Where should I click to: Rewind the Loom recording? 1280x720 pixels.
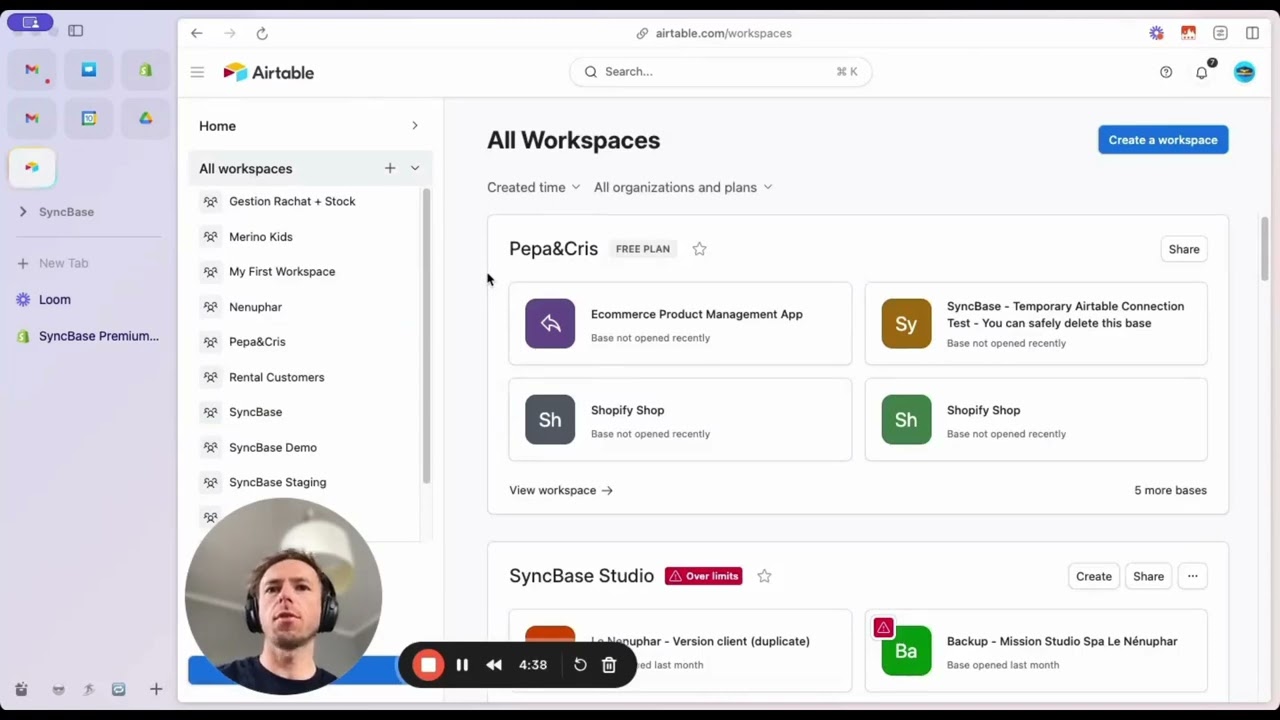click(x=494, y=665)
